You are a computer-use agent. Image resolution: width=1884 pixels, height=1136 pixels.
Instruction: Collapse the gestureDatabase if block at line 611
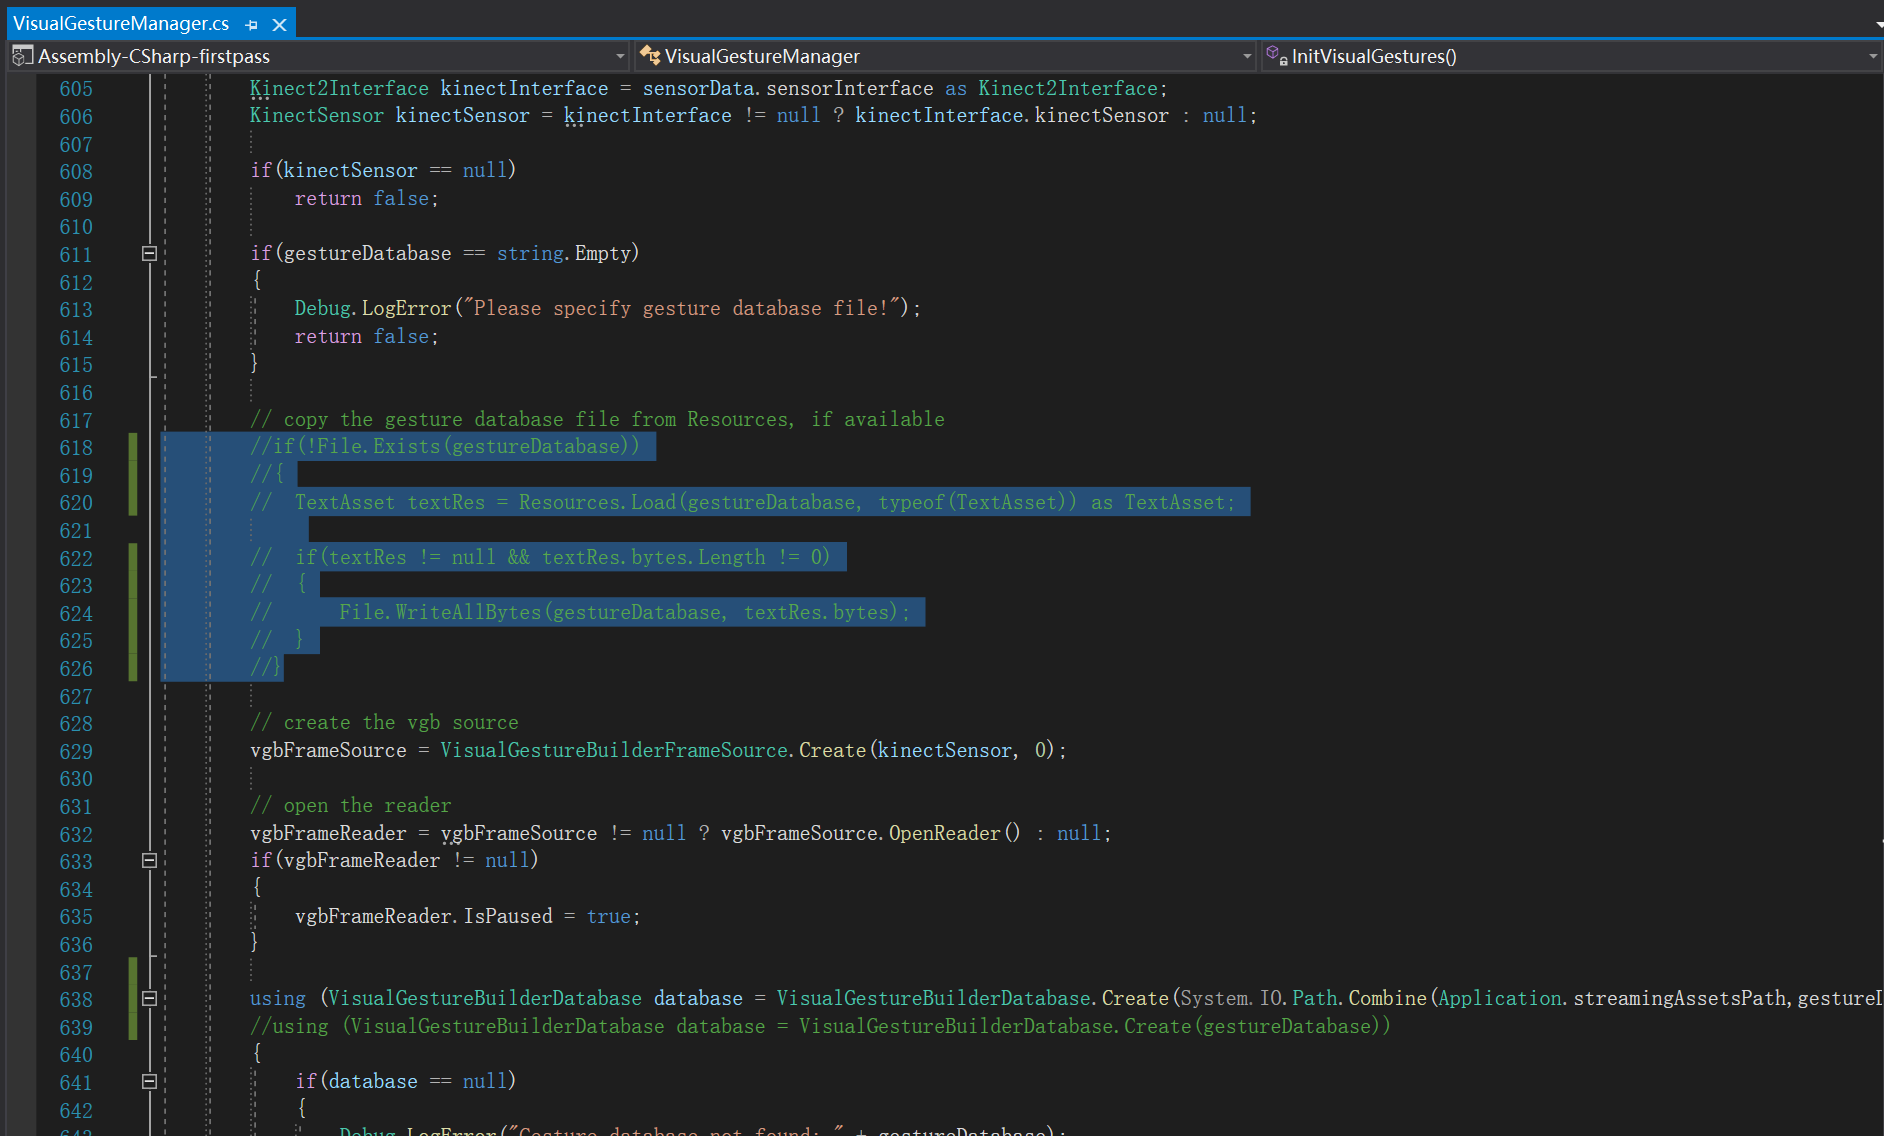[x=148, y=254]
